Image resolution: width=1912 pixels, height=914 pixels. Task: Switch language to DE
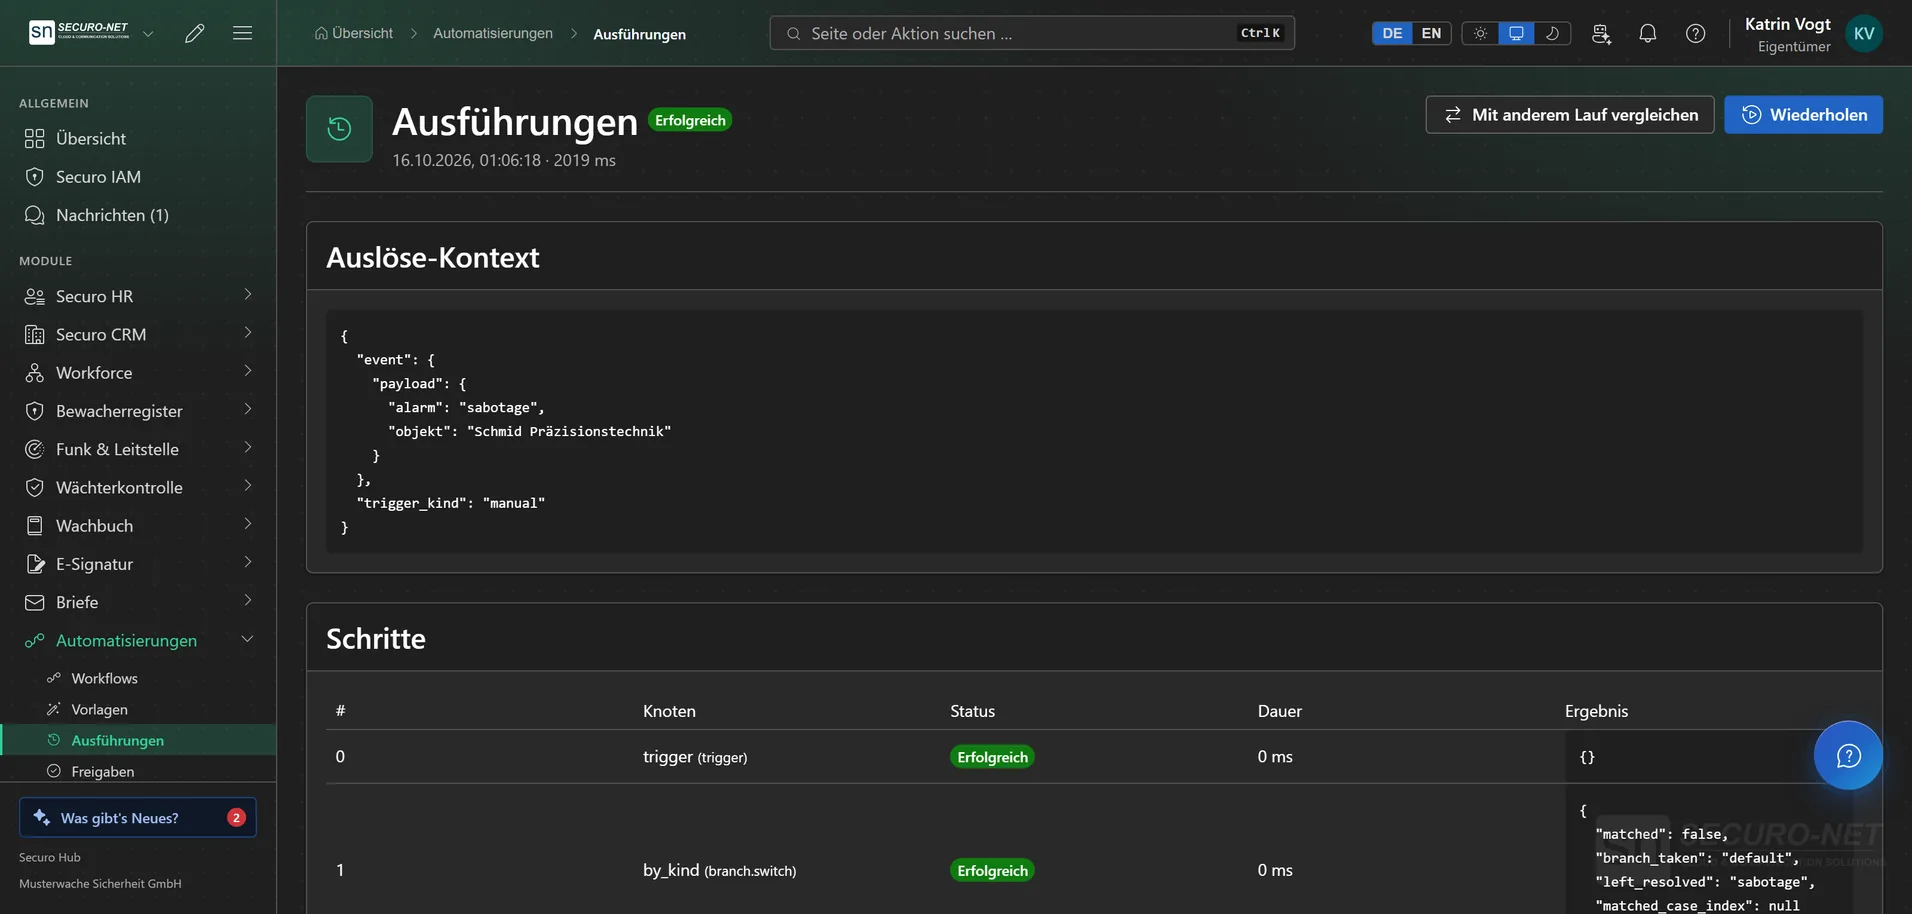1392,33
